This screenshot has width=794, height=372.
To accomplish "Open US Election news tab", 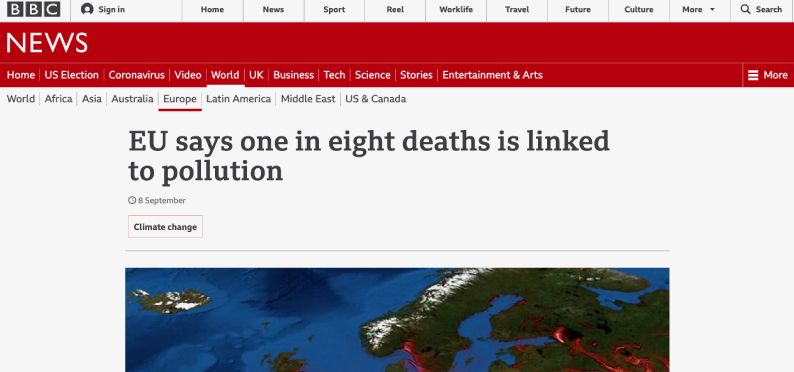I will pyautogui.click(x=71, y=75).
